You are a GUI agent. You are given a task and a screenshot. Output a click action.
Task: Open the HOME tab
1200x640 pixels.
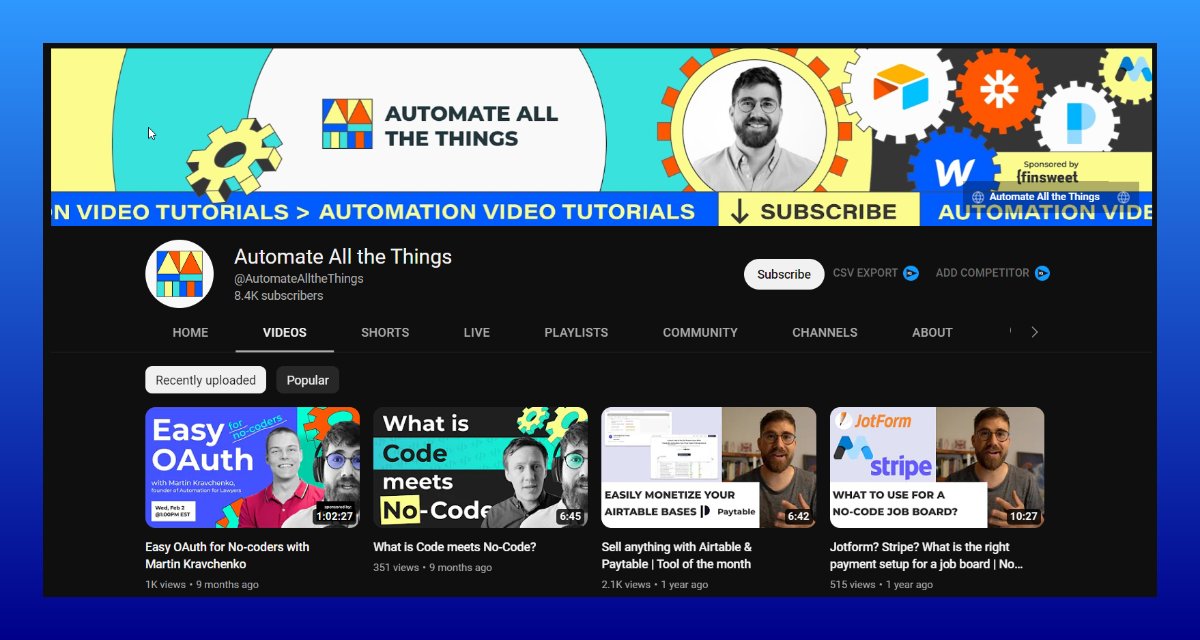coord(190,332)
